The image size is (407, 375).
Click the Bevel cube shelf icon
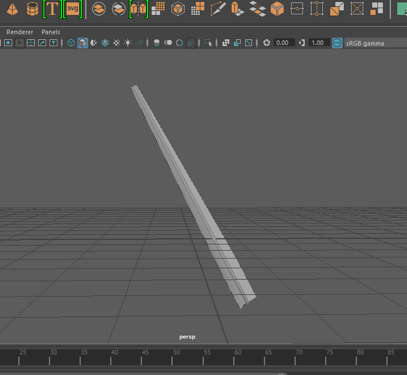277,9
